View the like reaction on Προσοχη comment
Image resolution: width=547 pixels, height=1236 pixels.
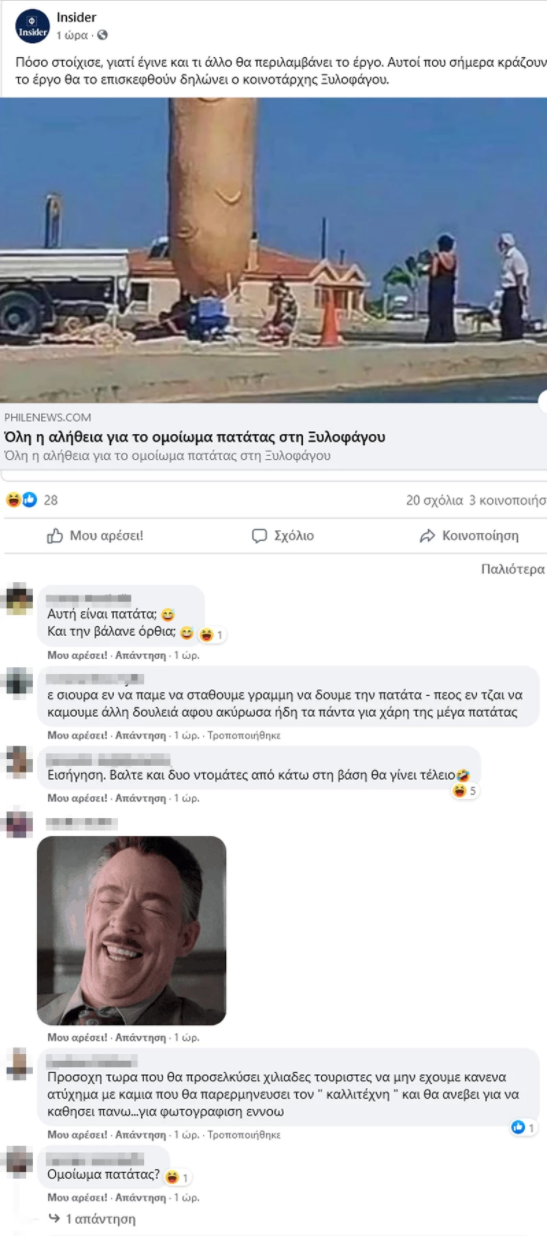[523, 1128]
